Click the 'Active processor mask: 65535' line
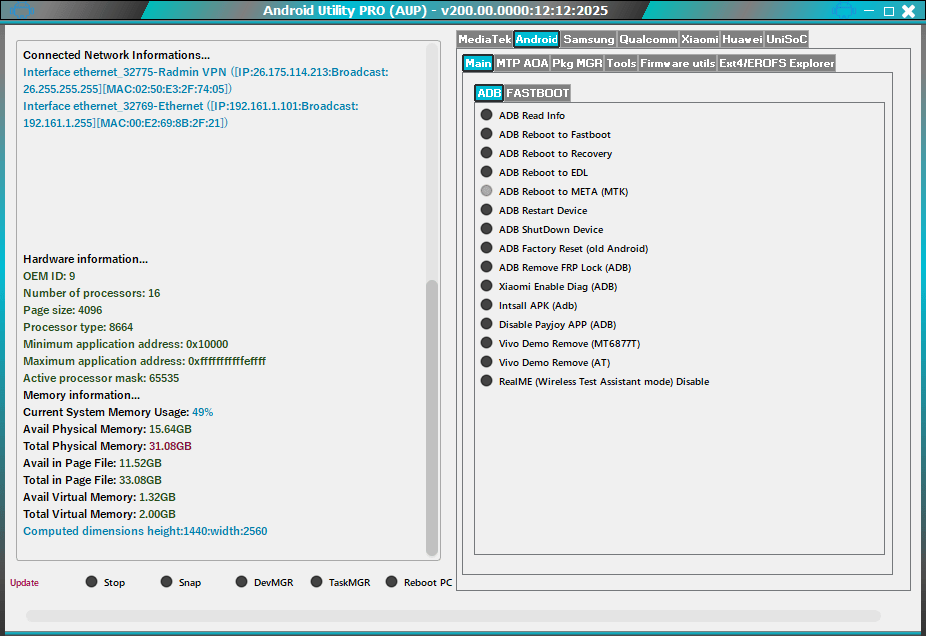The height and width of the screenshot is (636, 926). tap(101, 378)
